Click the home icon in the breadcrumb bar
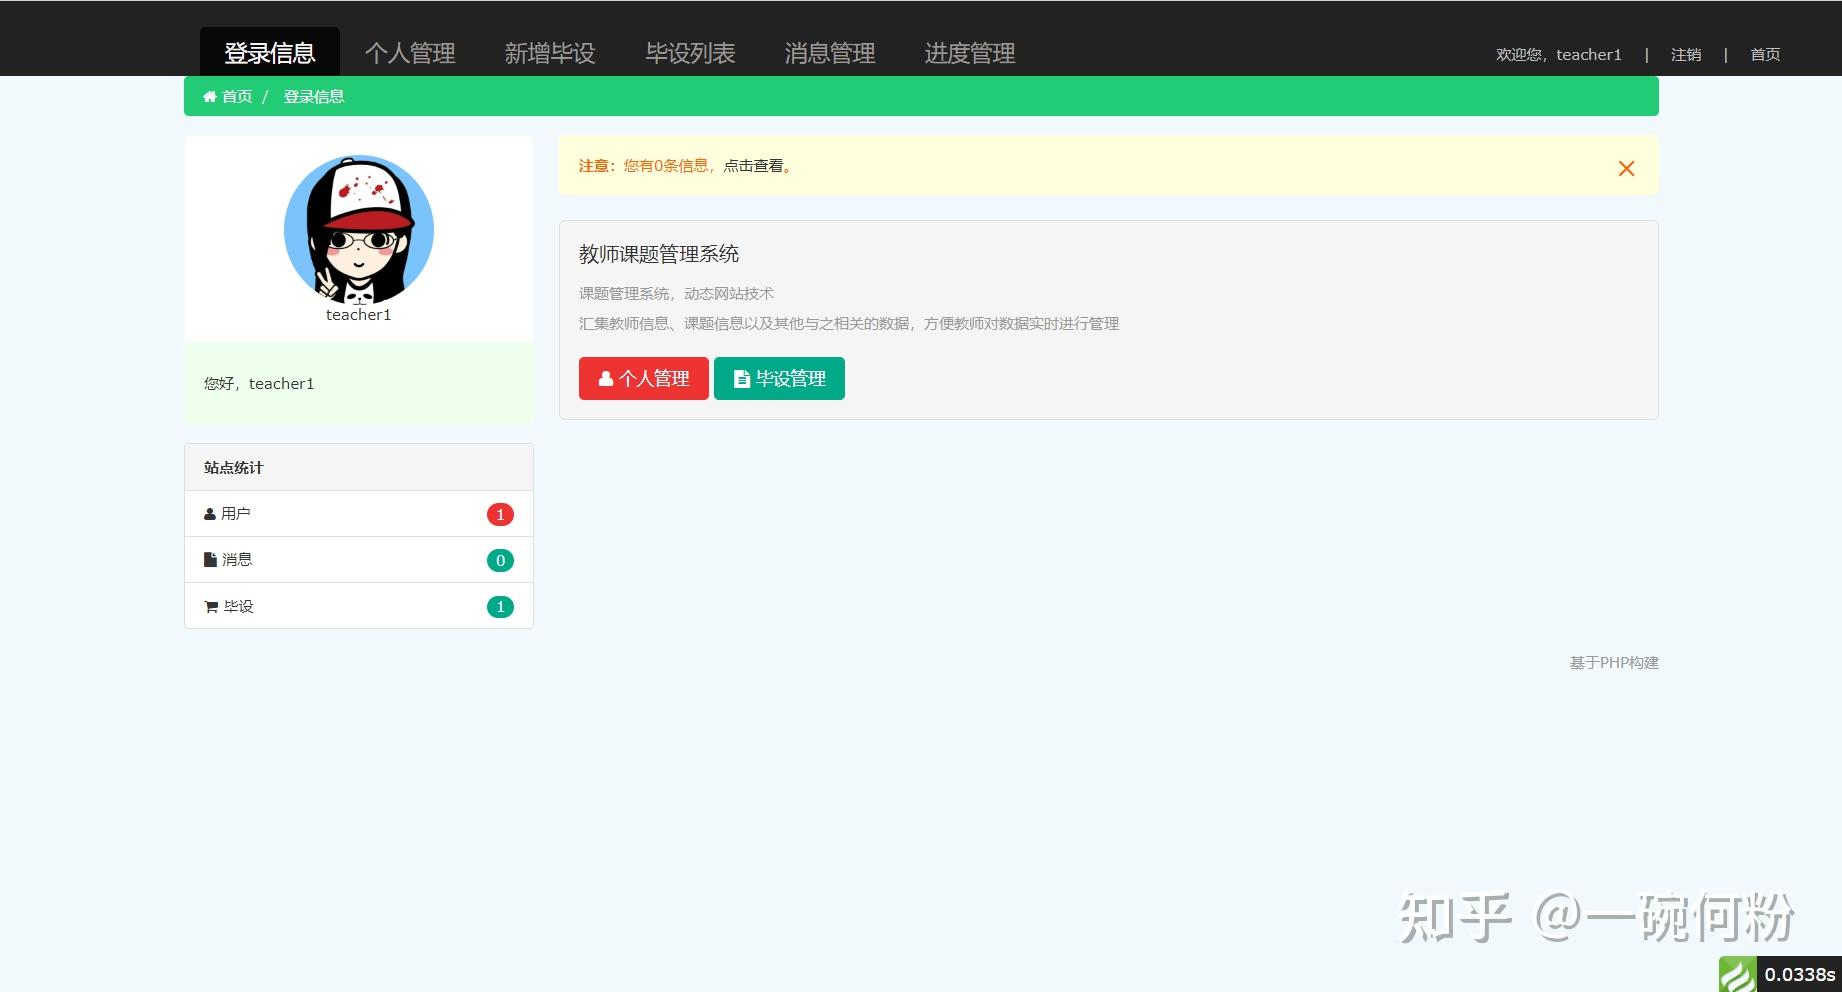This screenshot has height=992, width=1842. pyautogui.click(x=210, y=96)
